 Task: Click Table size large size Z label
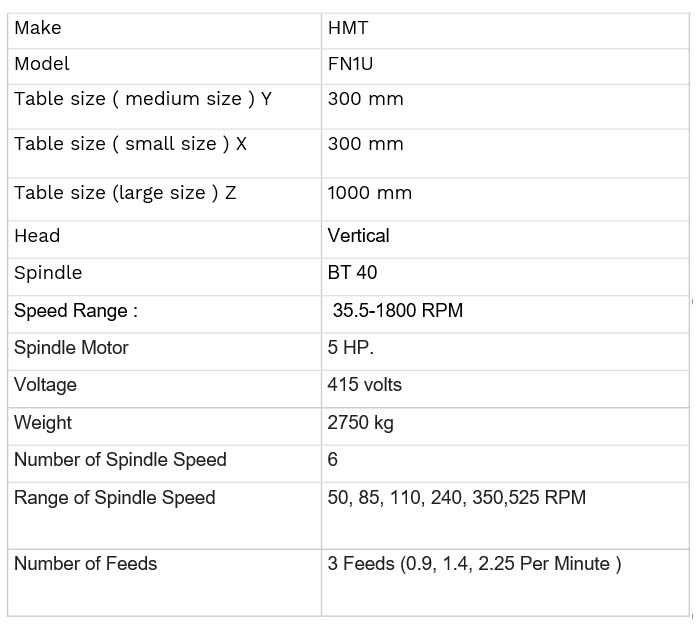coord(125,193)
